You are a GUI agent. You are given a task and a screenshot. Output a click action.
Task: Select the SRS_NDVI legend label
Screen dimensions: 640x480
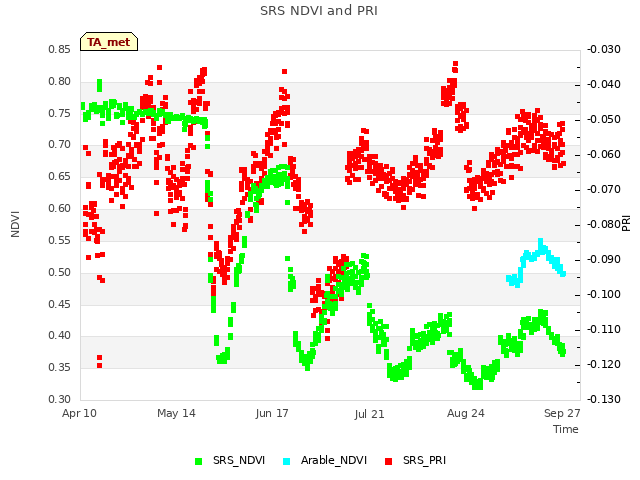point(239,460)
